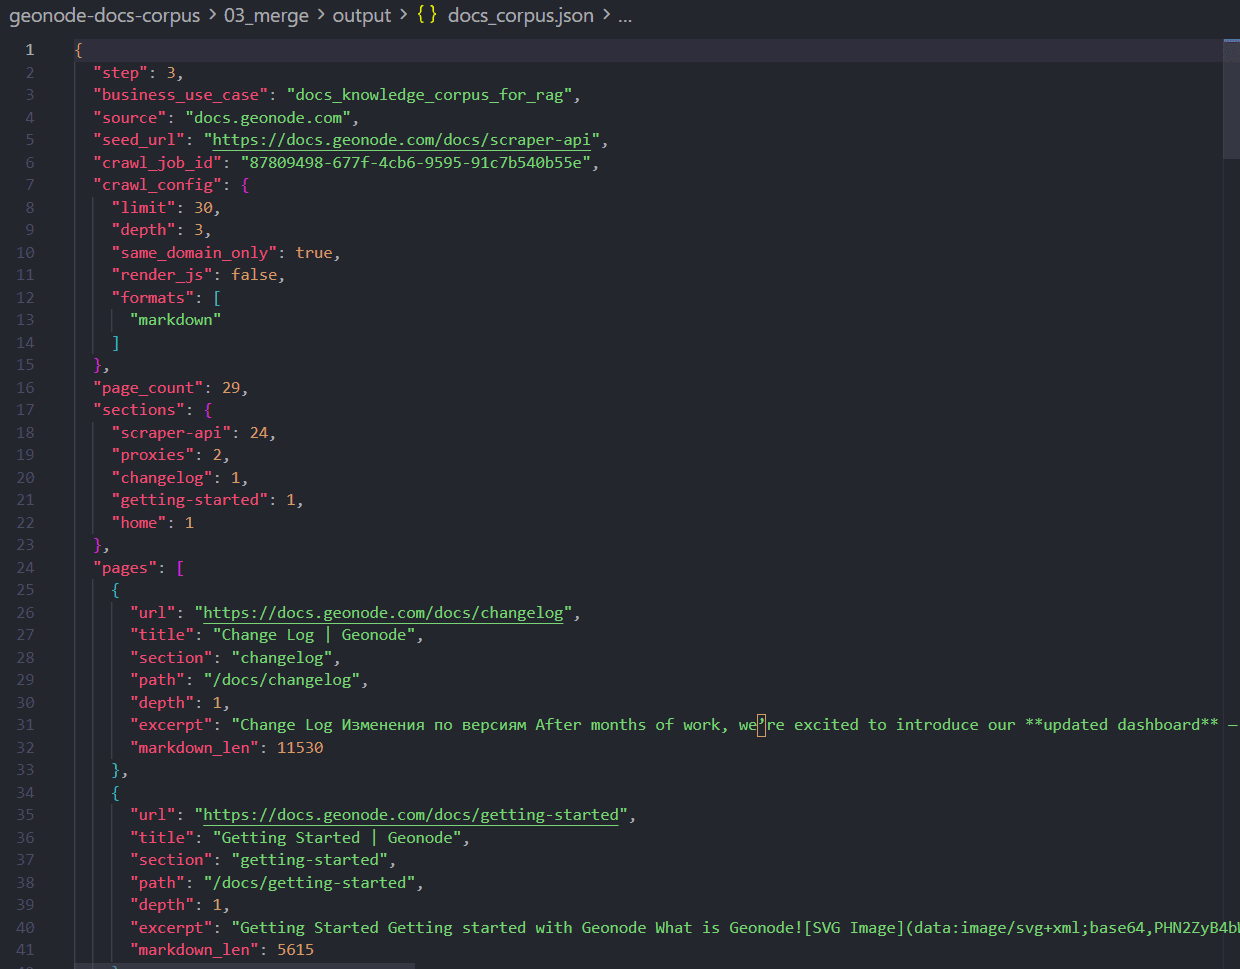Click the "proxies" section key
This screenshot has height=969, width=1240.
(152, 455)
